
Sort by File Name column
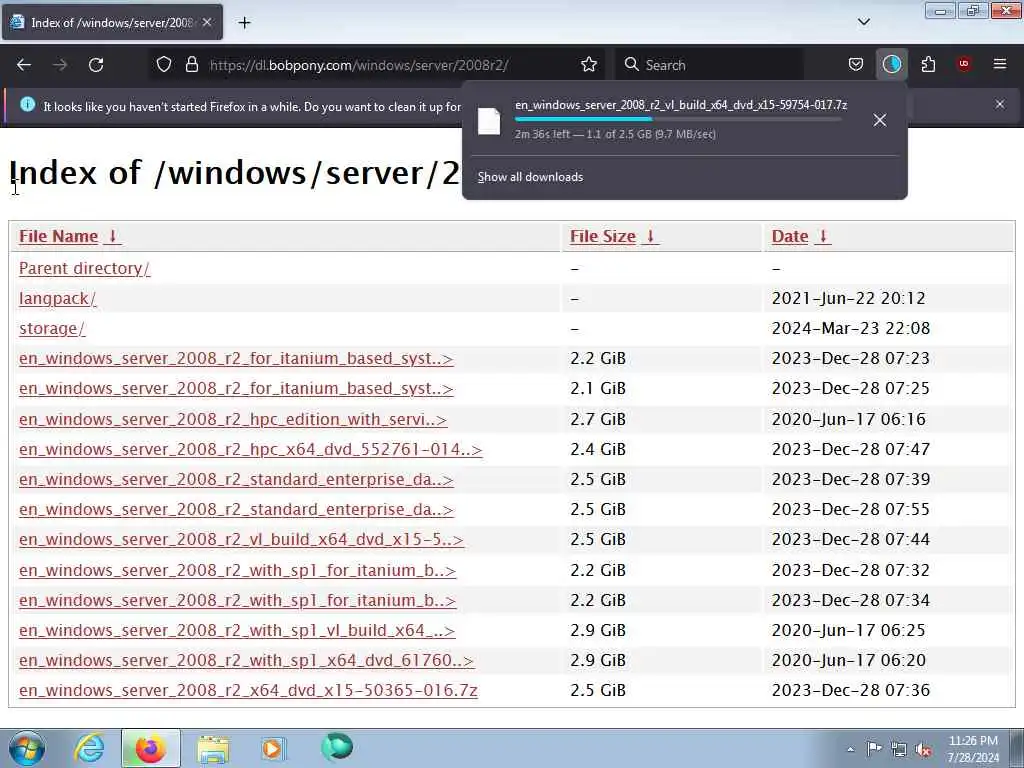[70, 236]
